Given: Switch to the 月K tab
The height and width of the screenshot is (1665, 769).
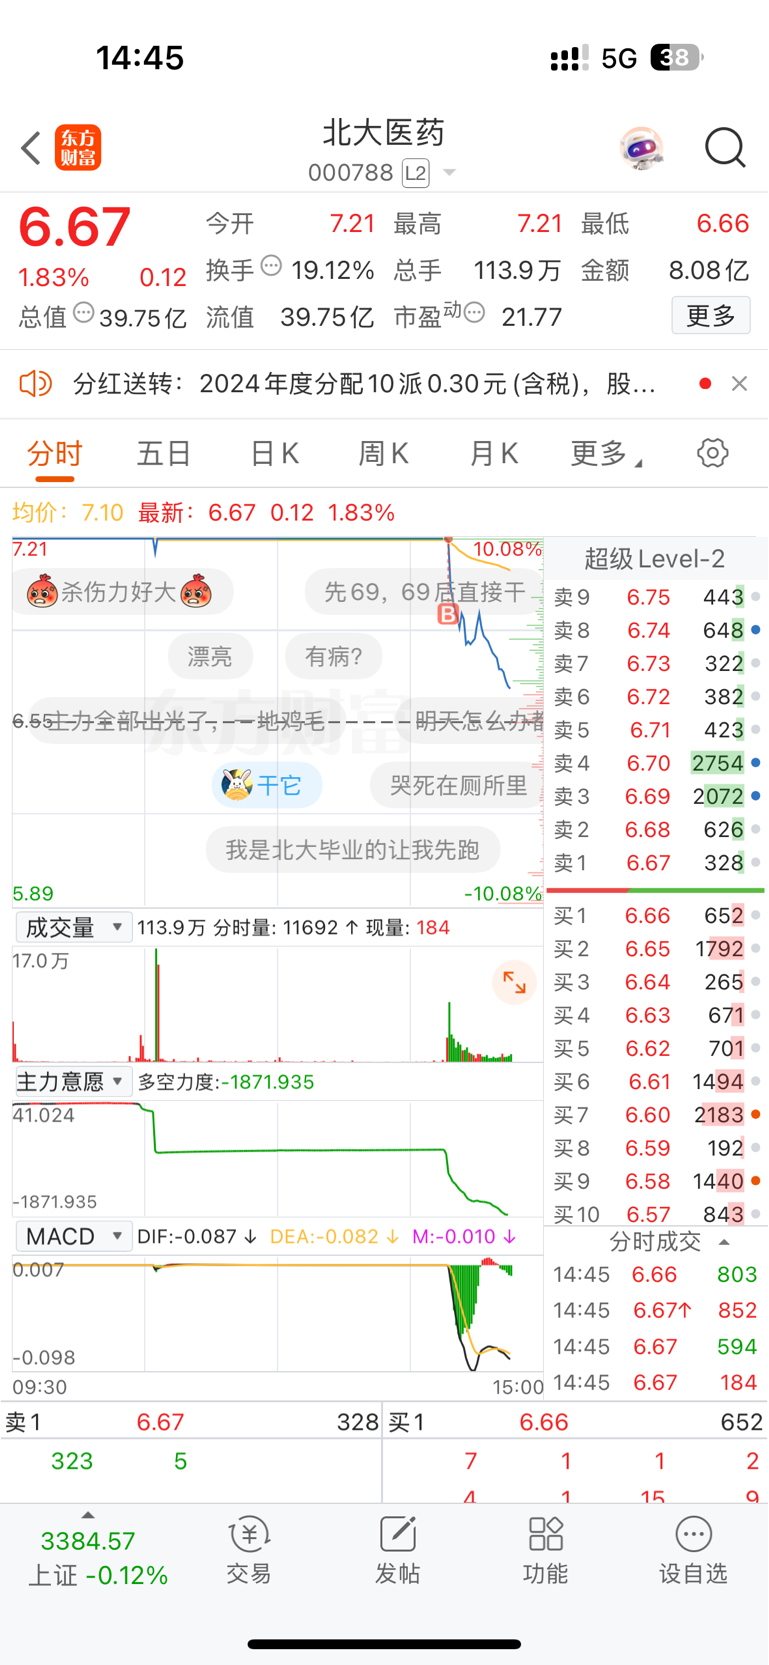Looking at the screenshot, I should tap(493, 454).
